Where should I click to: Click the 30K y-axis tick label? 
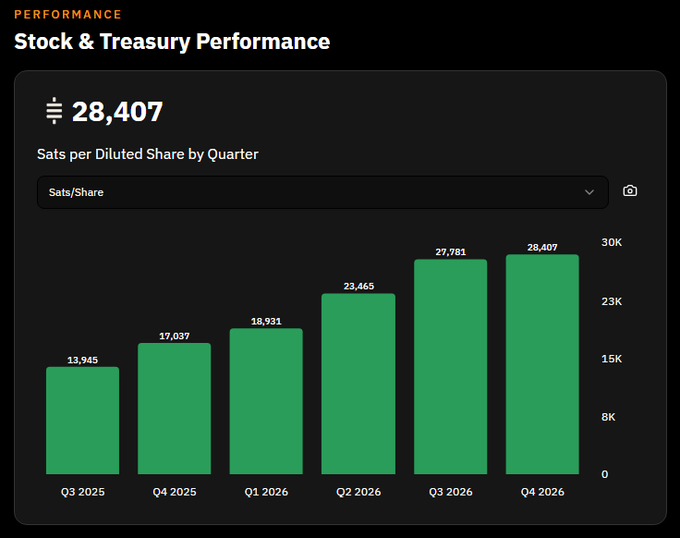(611, 242)
